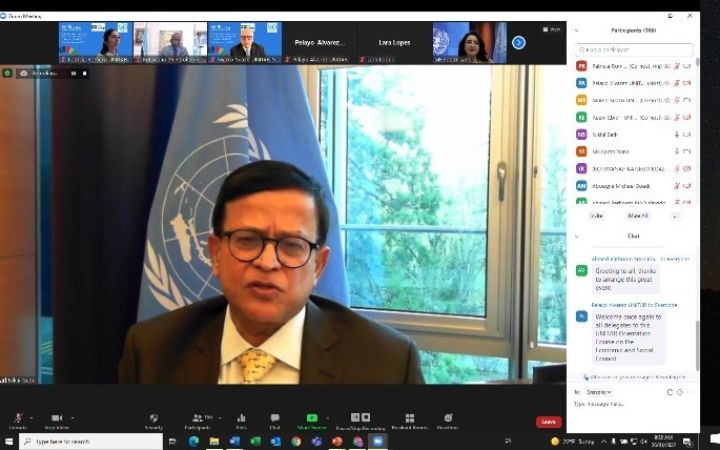Click the Unmute microphone icon in Zoom toolbar
This screenshot has height=450, width=720.
pyautogui.click(x=18, y=417)
